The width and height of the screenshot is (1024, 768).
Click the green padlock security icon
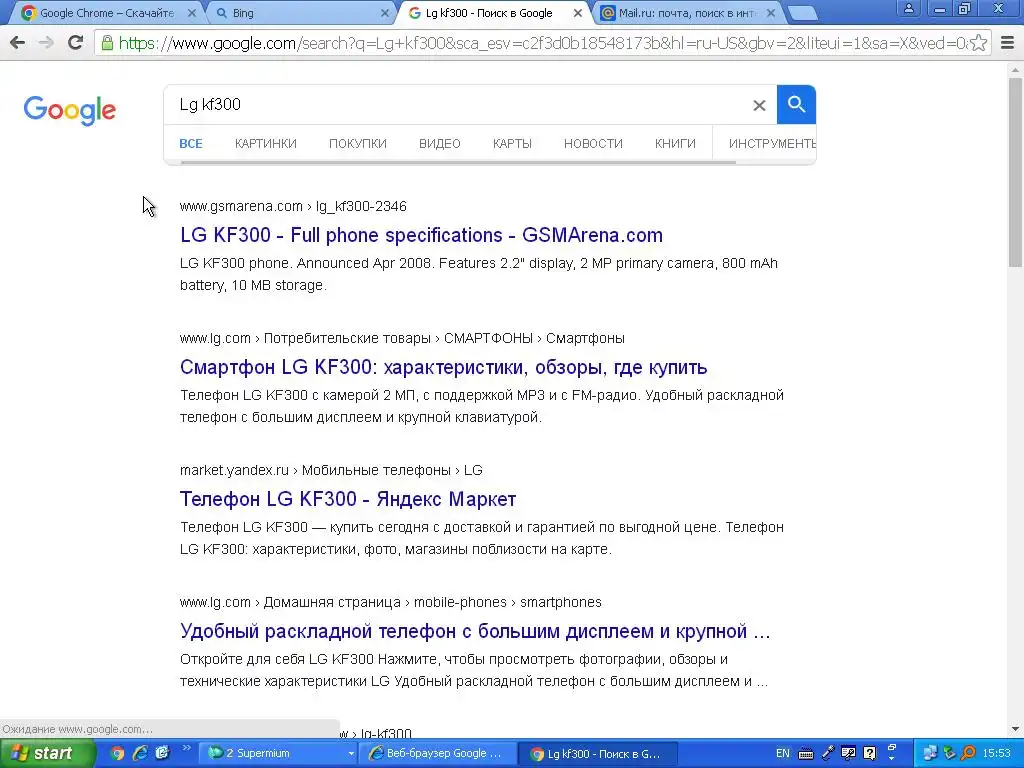[x=106, y=43]
